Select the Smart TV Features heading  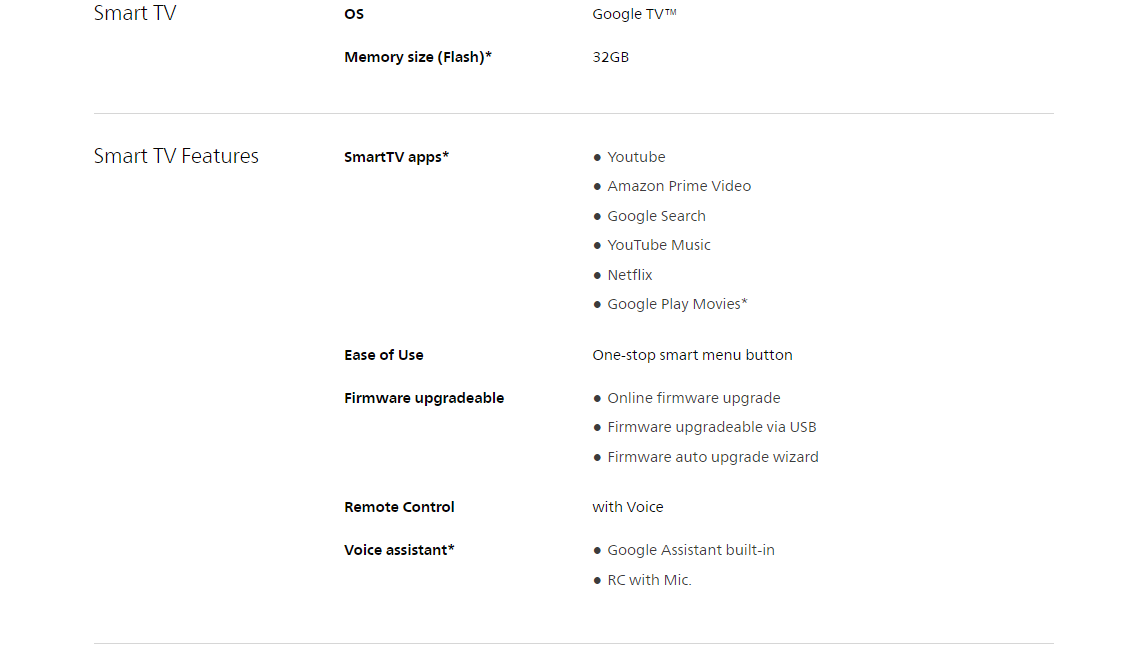pos(176,156)
